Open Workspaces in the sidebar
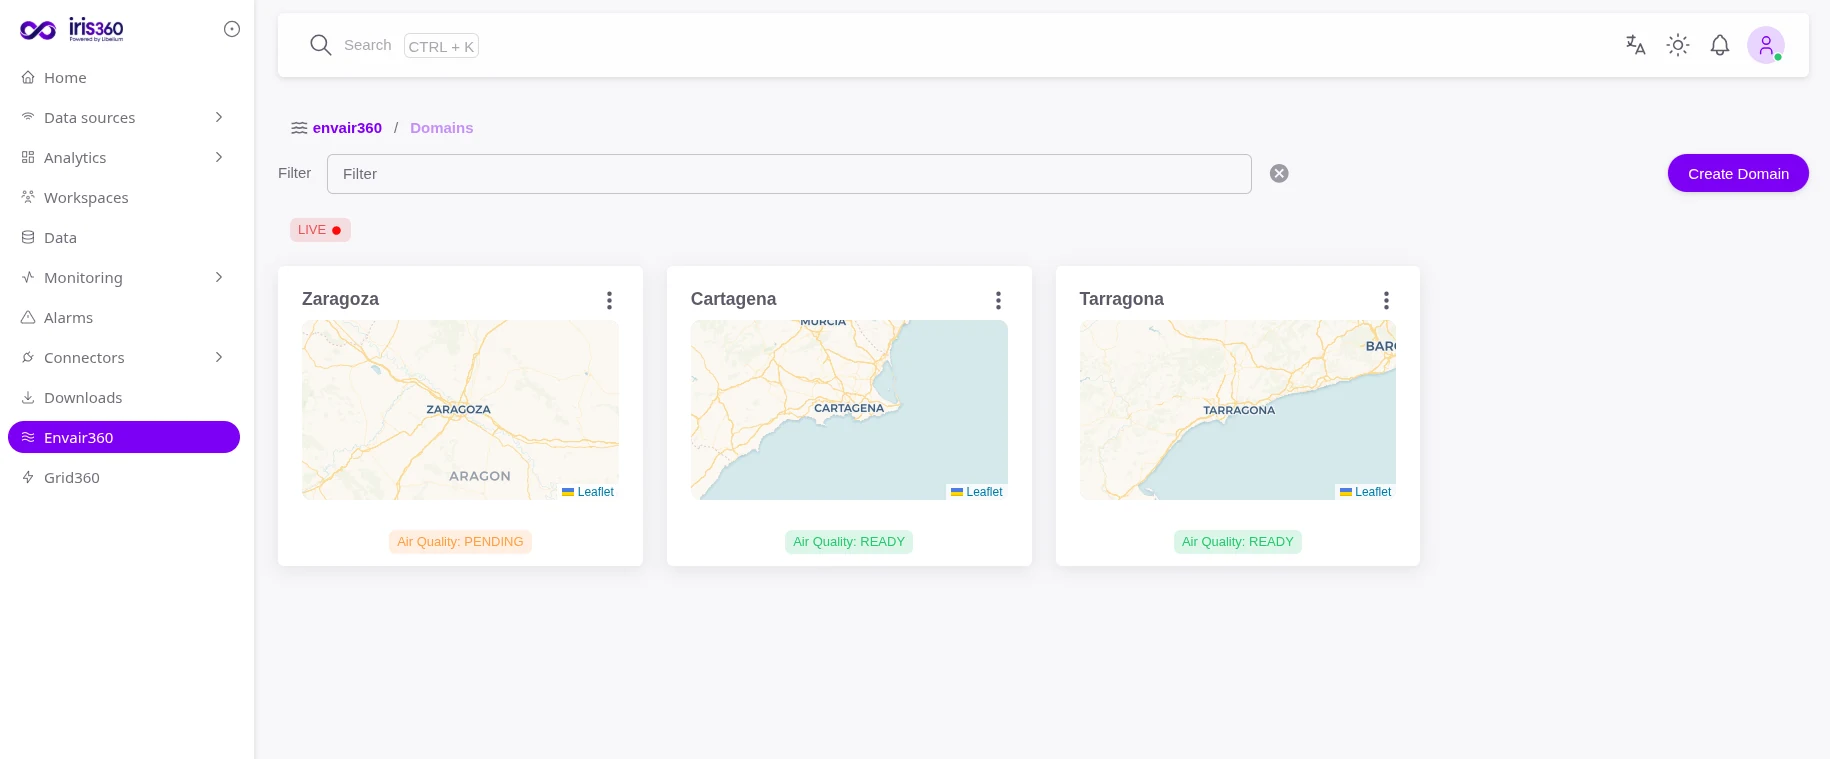Screen dimensions: 1830x759 pyautogui.click(x=124, y=197)
